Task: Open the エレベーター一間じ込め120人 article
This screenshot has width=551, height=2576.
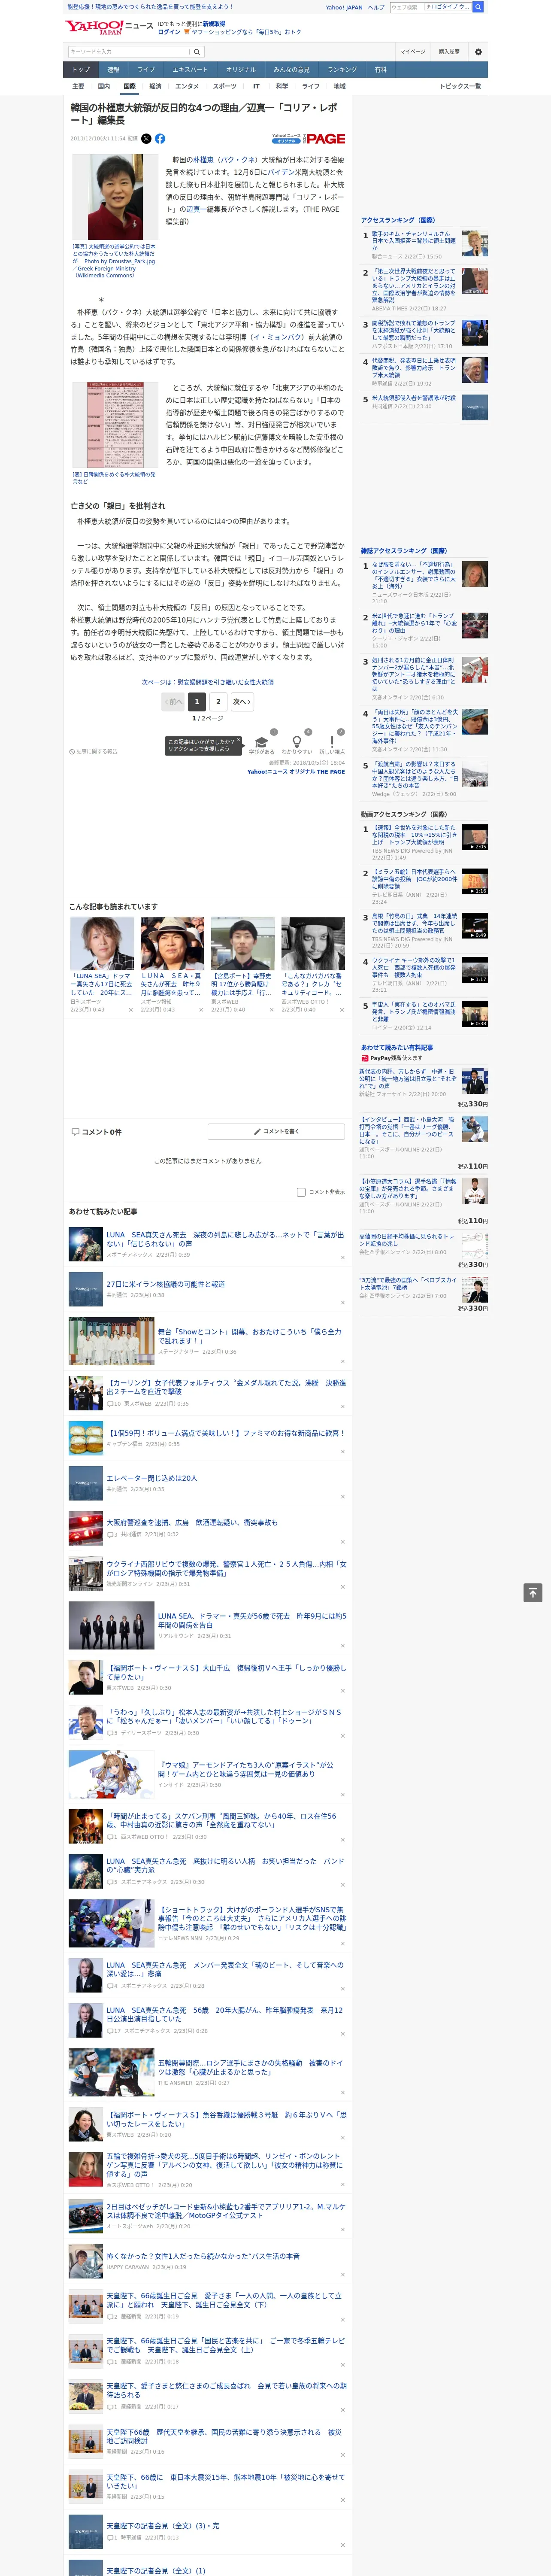Action: [x=152, y=1478]
